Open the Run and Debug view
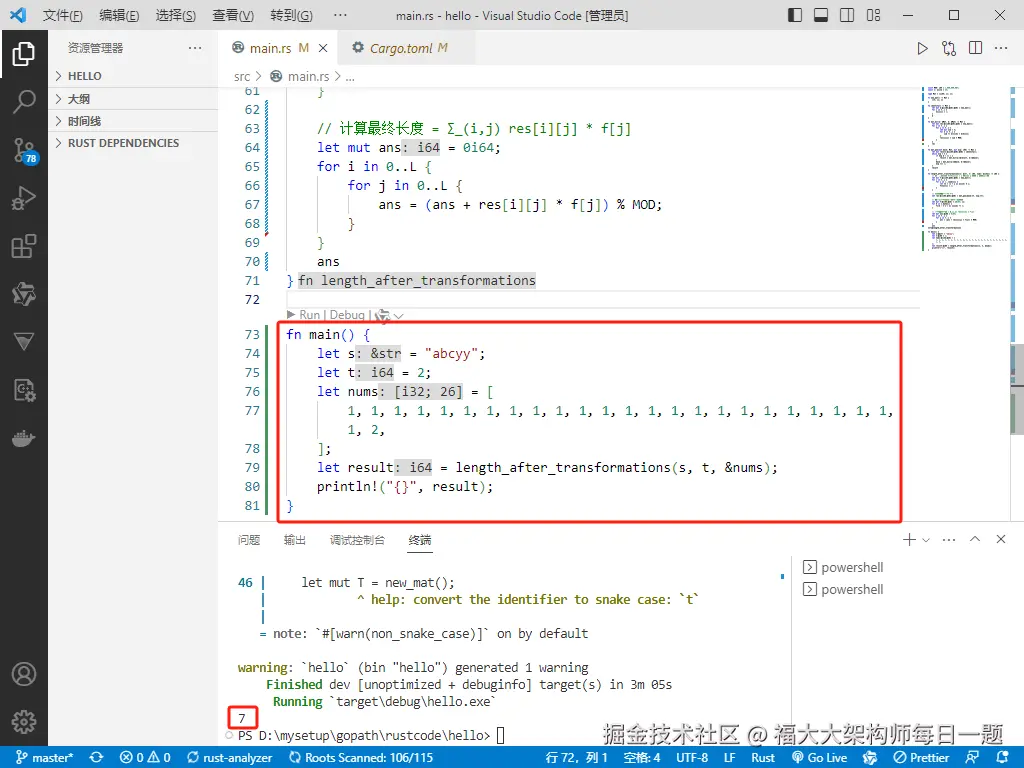1024x768 pixels. [24, 198]
